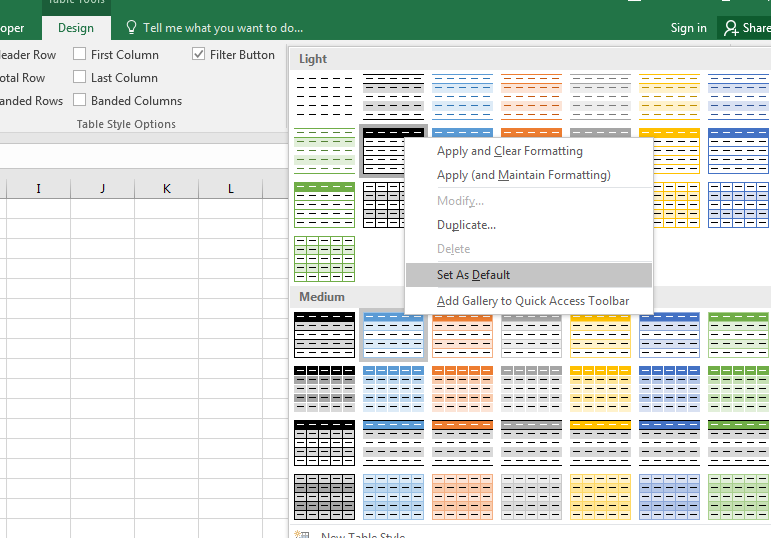
Task: Choose the light blue gridded Medium style, bottom row
Action: 393,497
